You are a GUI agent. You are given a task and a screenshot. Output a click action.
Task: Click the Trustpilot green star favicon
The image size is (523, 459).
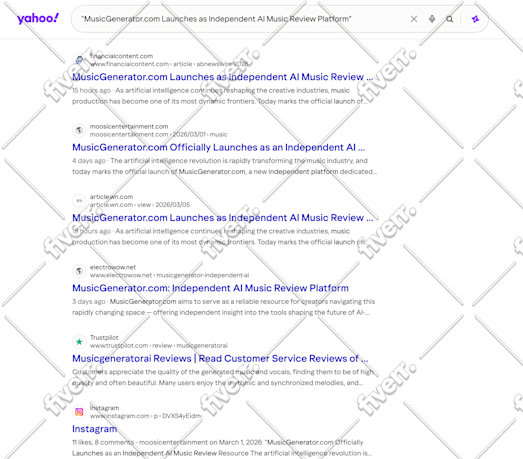click(x=79, y=341)
